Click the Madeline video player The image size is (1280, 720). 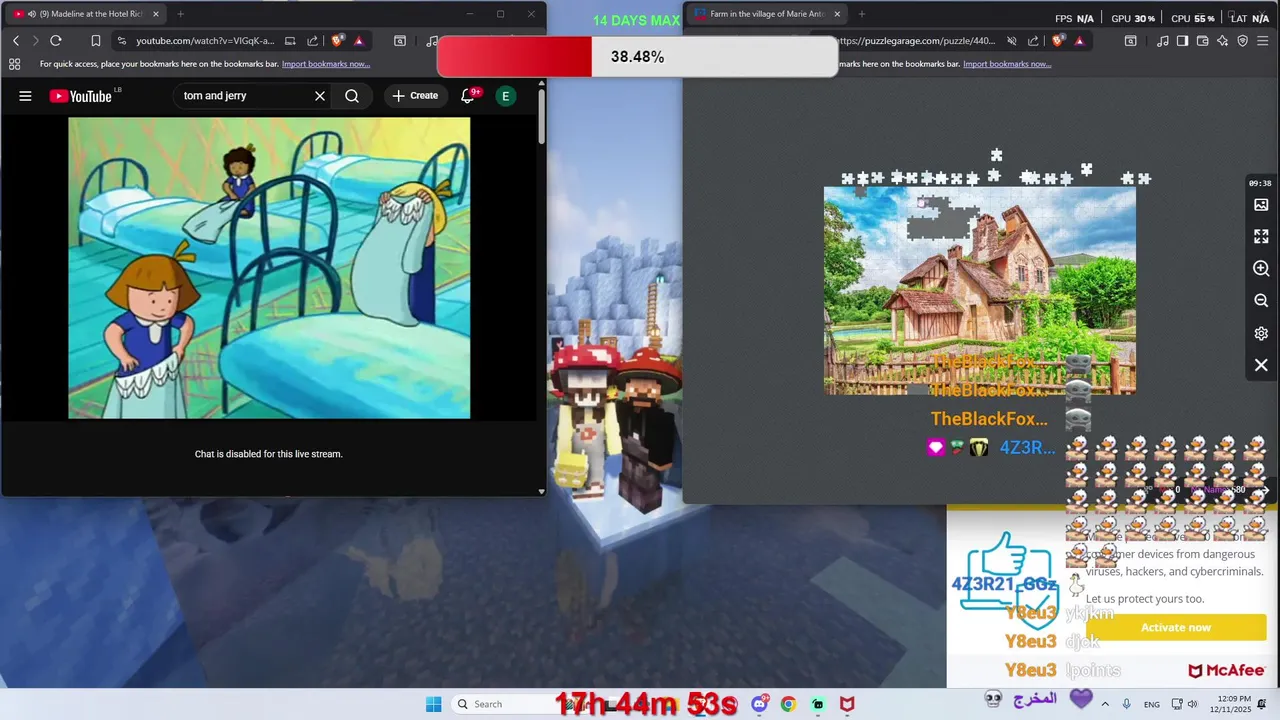pos(269,268)
